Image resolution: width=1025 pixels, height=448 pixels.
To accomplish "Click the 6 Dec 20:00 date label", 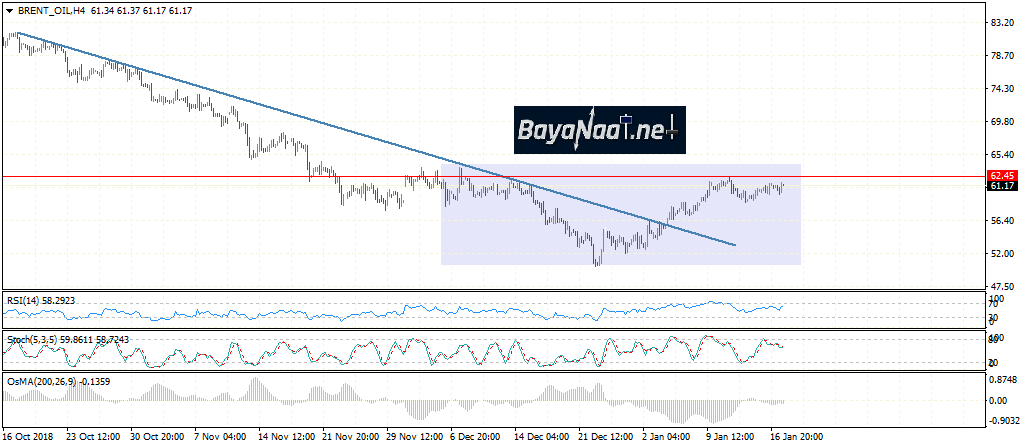I will (474, 438).
